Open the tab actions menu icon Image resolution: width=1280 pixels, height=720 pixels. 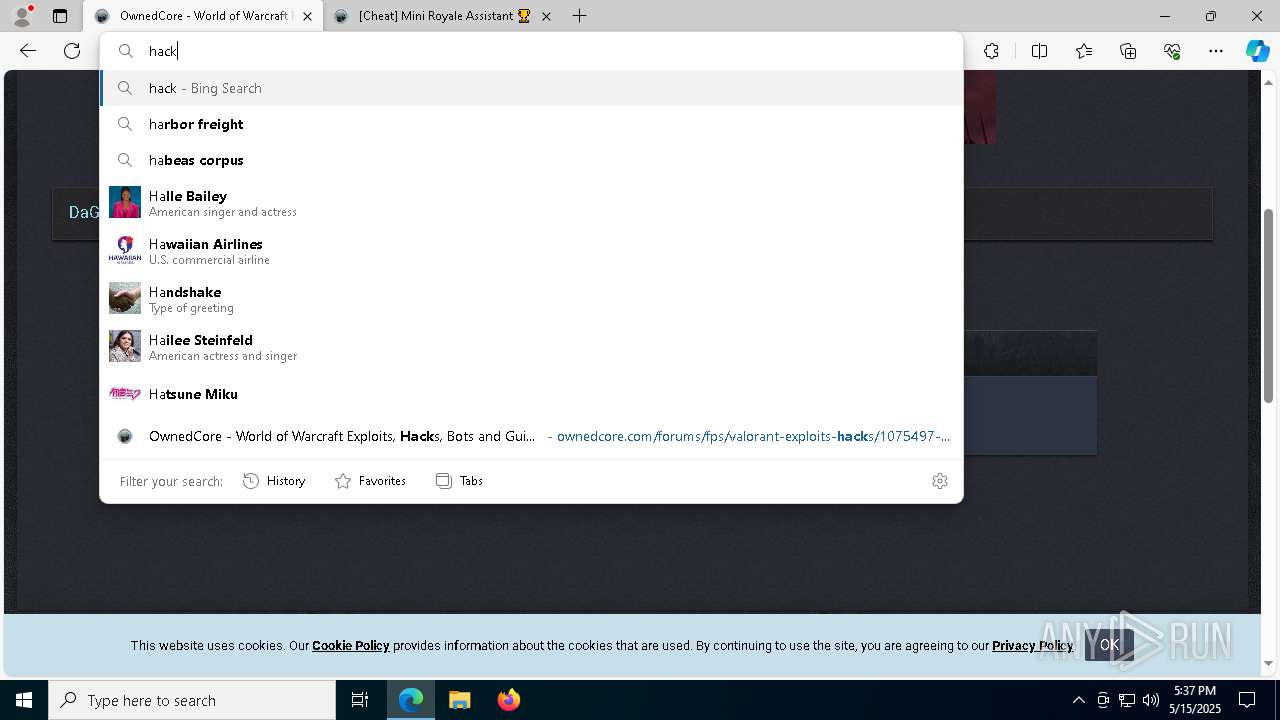click(60, 16)
